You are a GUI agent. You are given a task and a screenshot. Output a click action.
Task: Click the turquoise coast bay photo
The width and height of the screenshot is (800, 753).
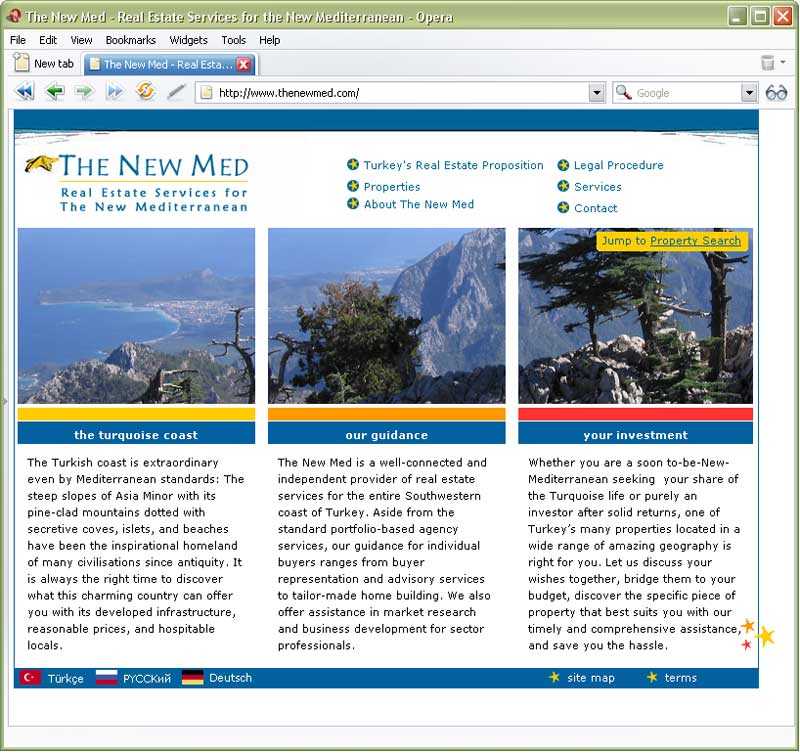click(136, 316)
